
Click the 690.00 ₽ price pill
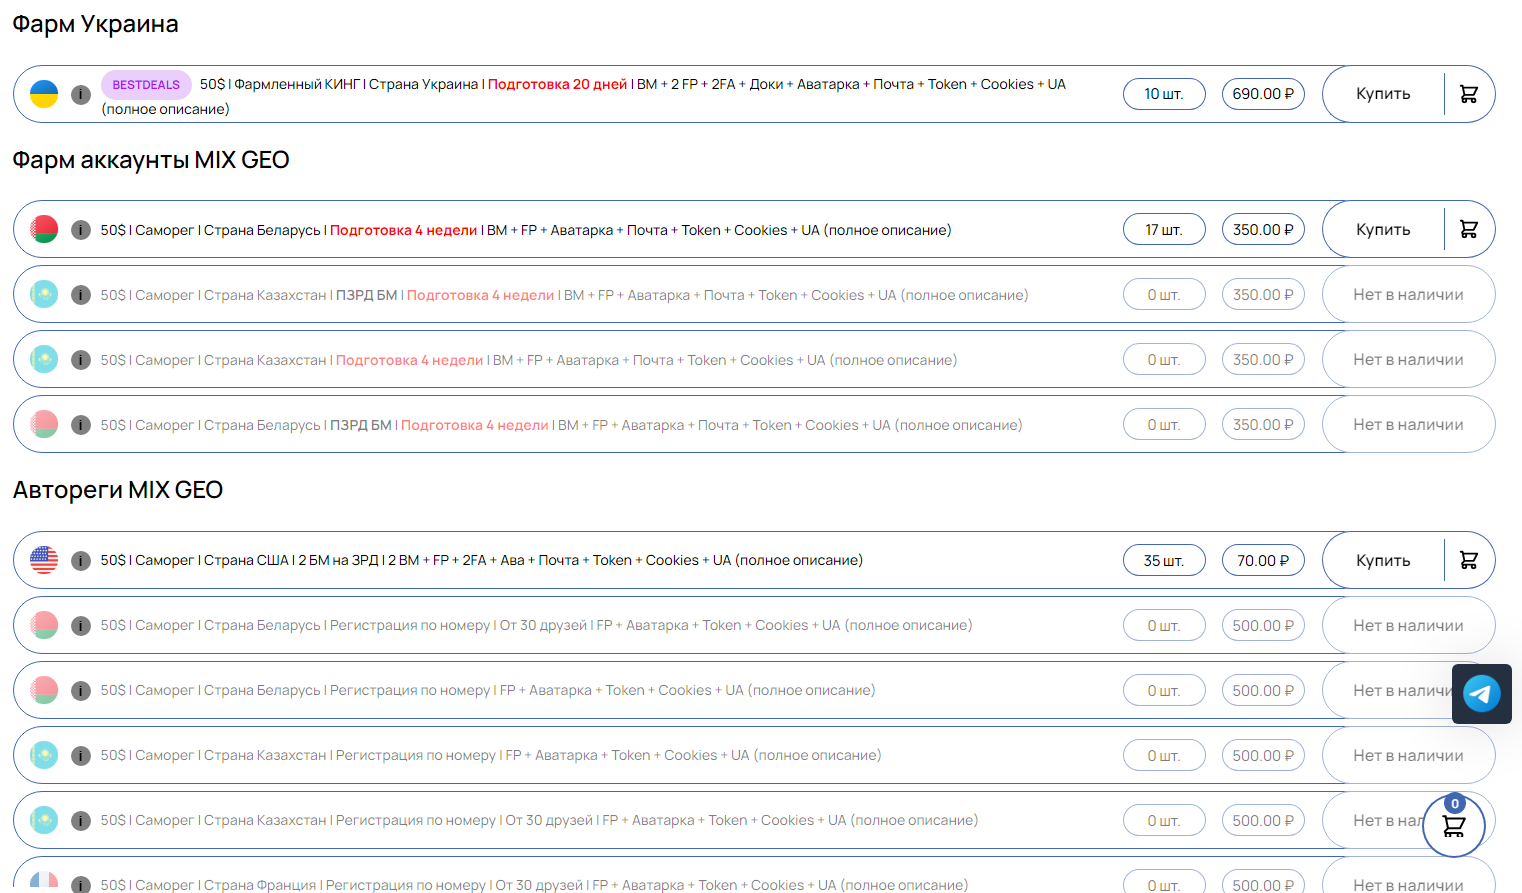1263,94
